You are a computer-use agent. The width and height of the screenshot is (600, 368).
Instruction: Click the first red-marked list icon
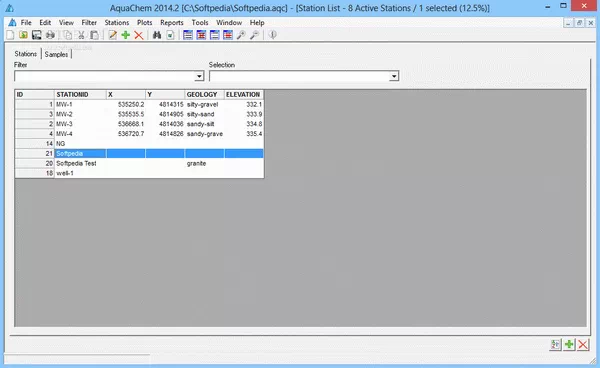(x=201, y=35)
